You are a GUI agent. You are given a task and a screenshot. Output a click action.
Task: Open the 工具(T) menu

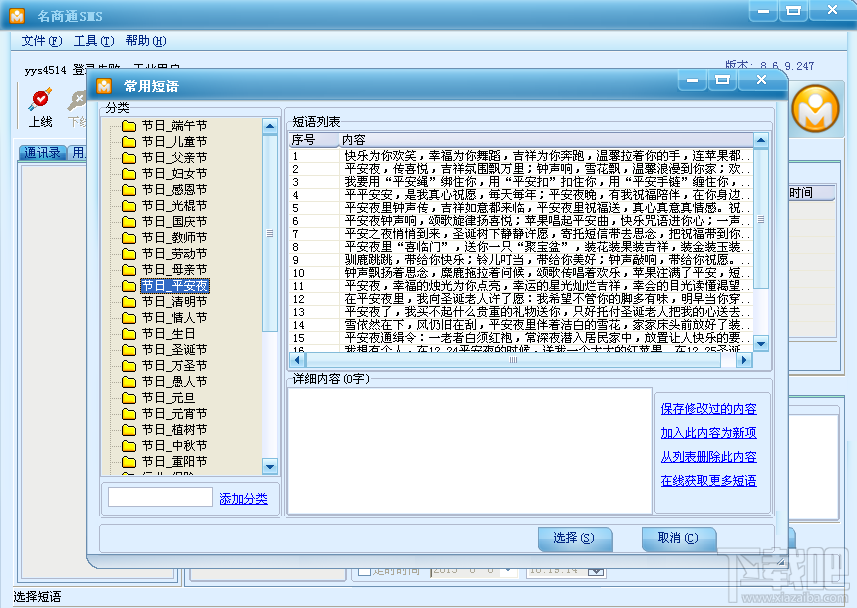coord(94,41)
